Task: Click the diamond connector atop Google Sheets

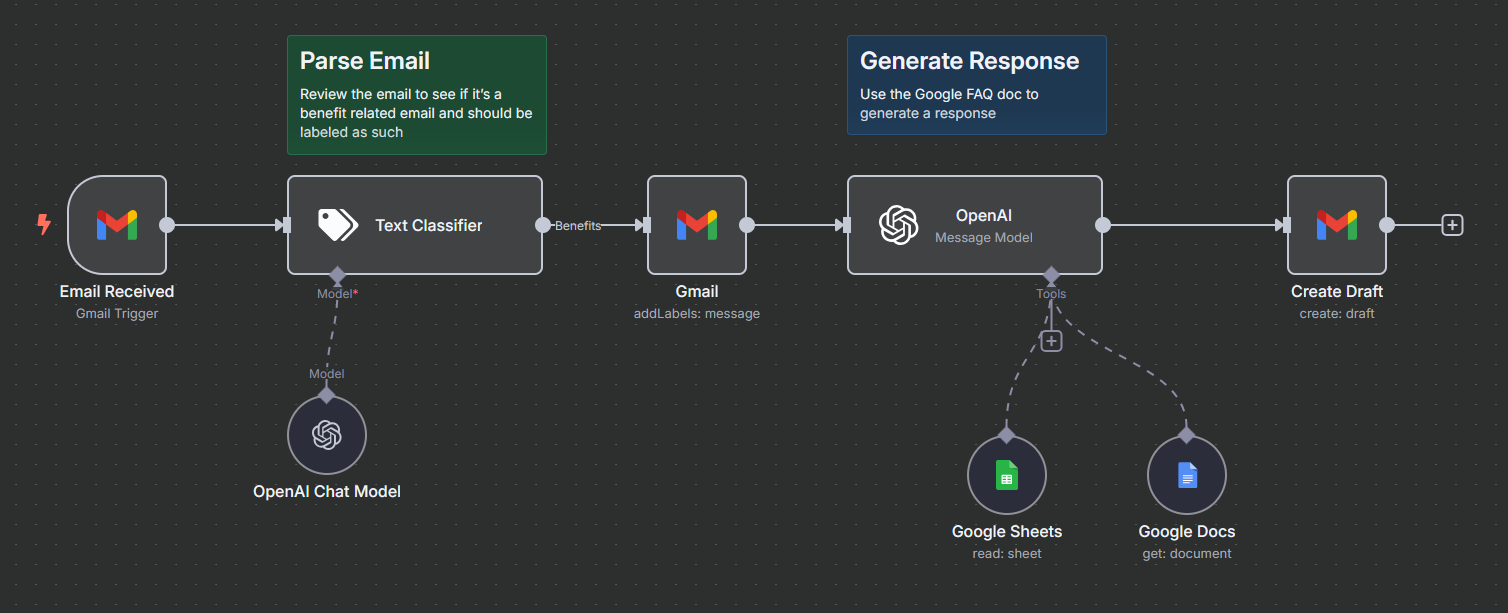Action: 1007,435
